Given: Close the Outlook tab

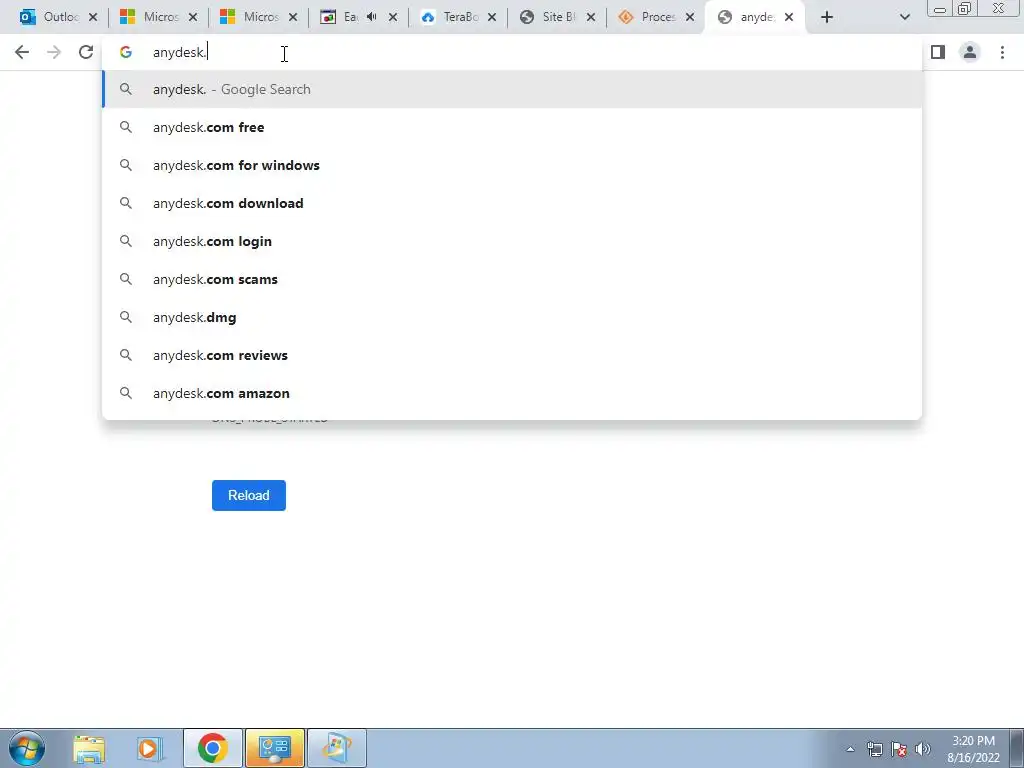Looking at the screenshot, I should tap(93, 18).
